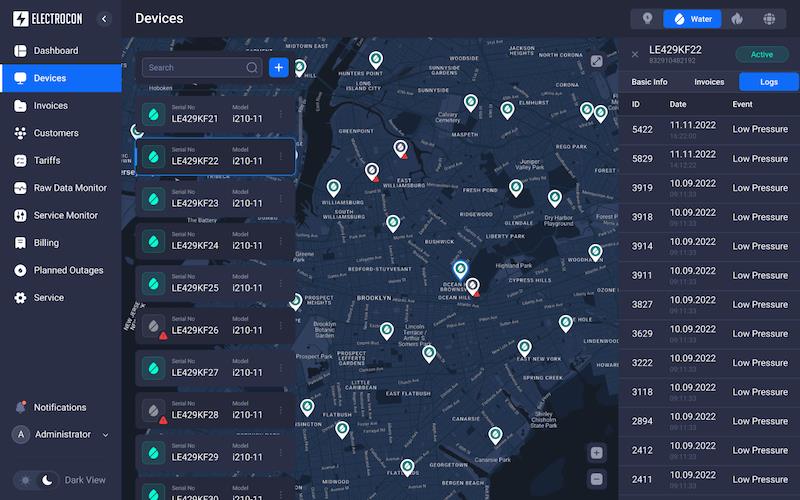Image resolution: width=800 pixels, height=500 pixels.
Task: Select the gas flame utility filter
Action: 737,18
